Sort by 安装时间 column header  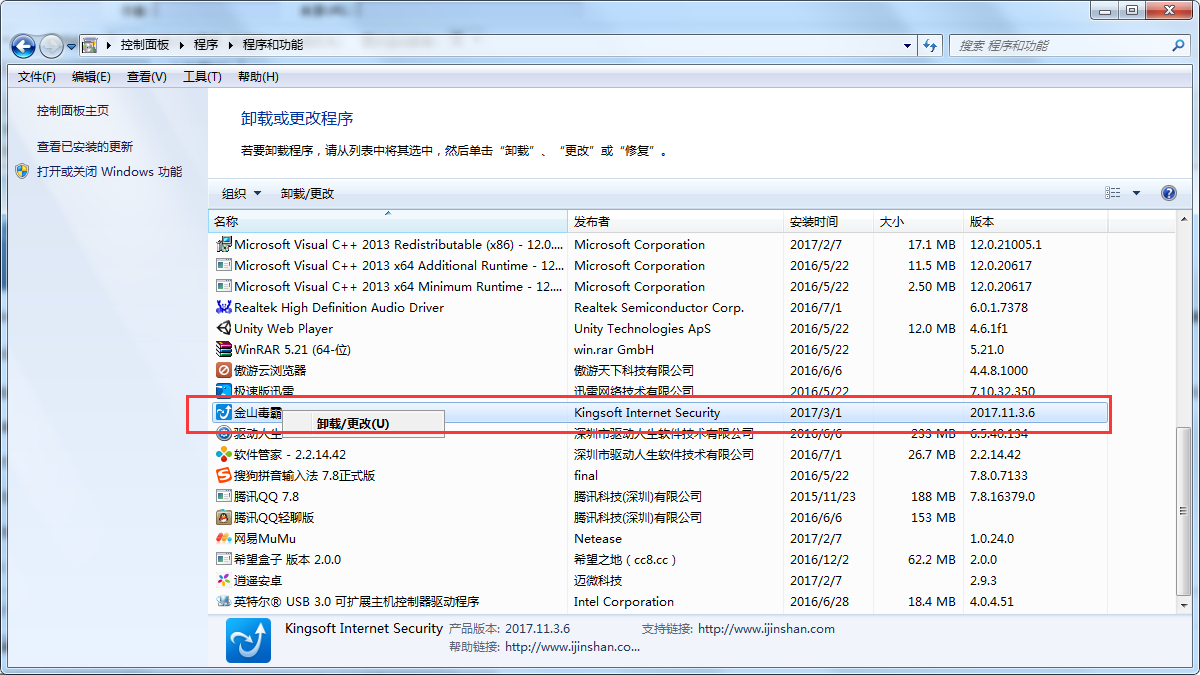[829, 222]
